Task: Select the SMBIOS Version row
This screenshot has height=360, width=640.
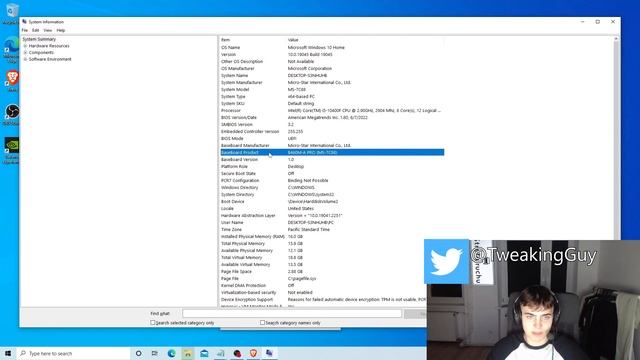Action: point(332,124)
